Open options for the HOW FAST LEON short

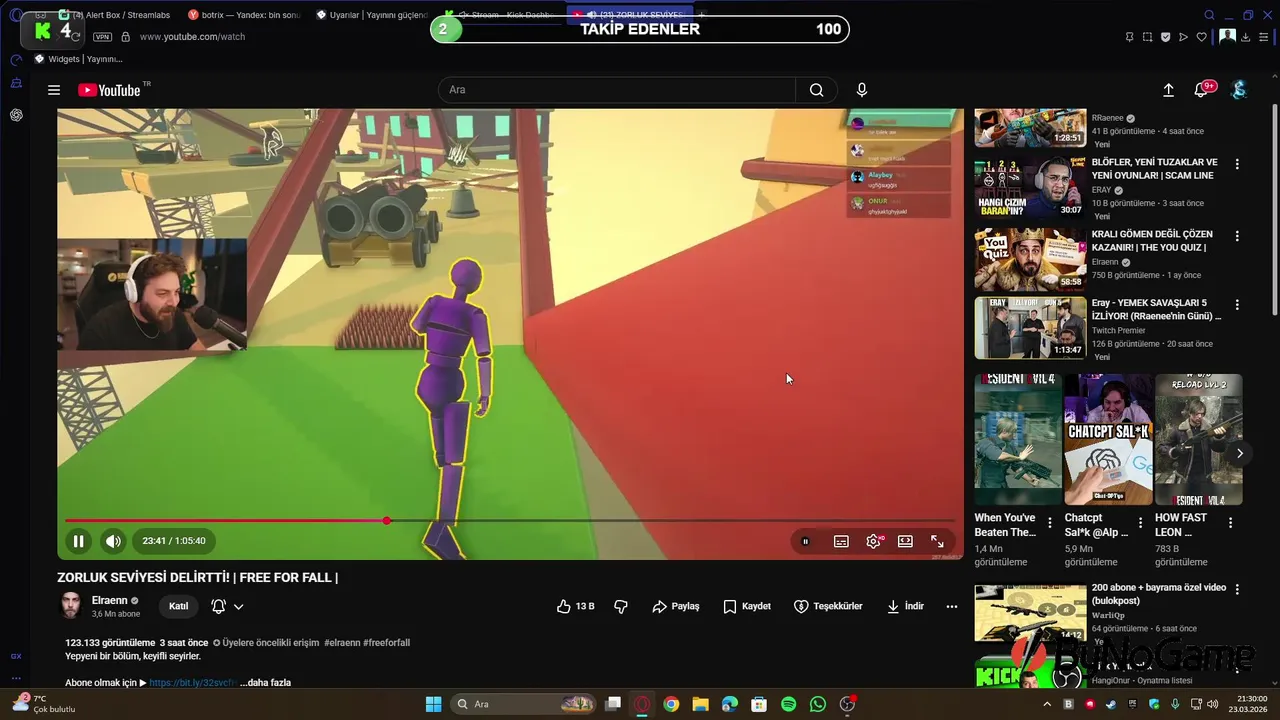(1230, 523)
